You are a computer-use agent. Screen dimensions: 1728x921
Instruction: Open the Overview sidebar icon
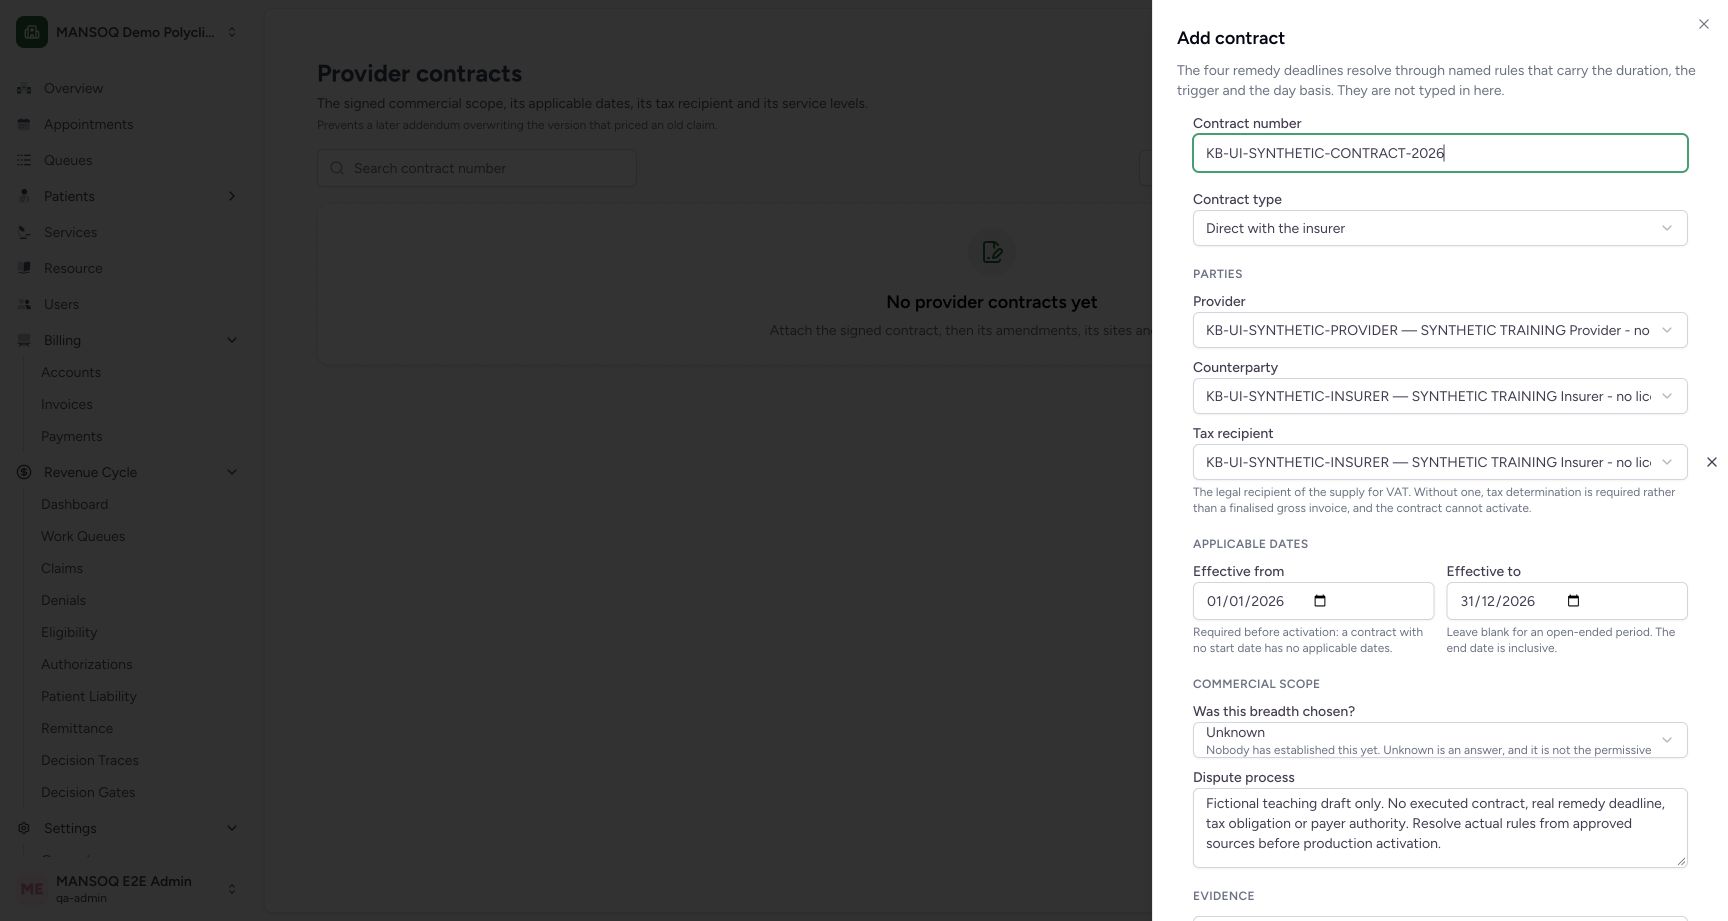pos(24,88)
